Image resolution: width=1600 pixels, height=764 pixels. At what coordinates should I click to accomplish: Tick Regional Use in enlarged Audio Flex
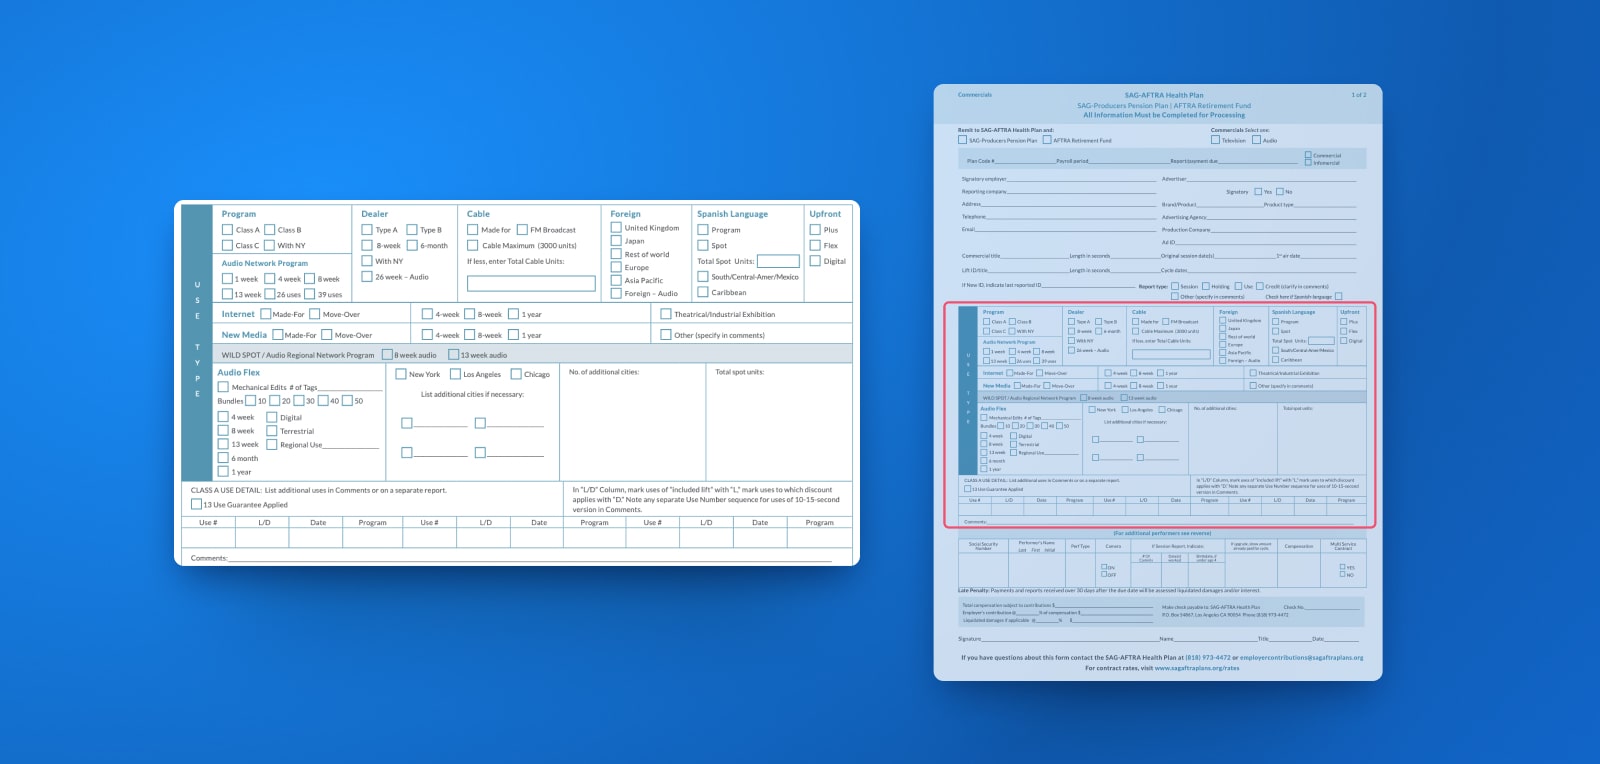(271, 444)
